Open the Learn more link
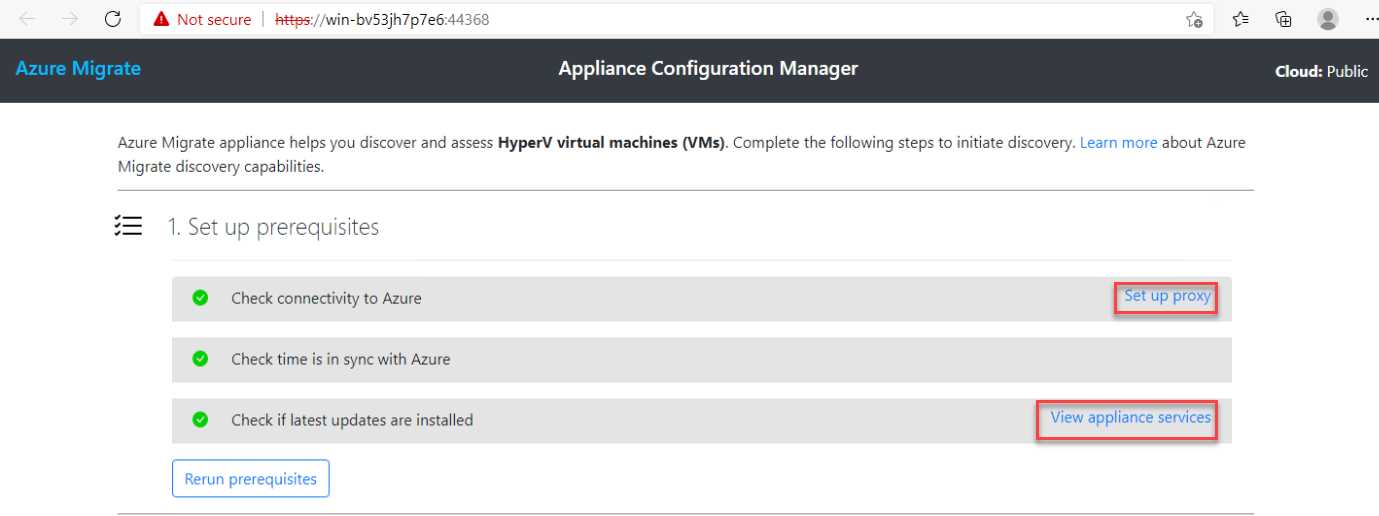 coord(1118,143)
